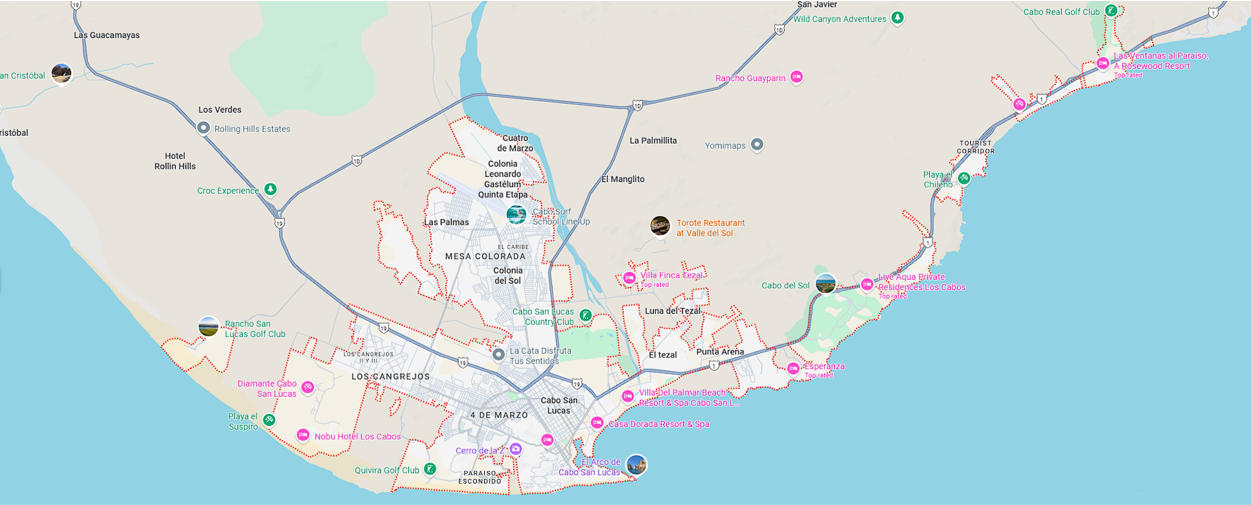This screenshot has width=1251, height=505.
Task: Select the Las Palmas neighborhood label
Action: coord(447,222)
